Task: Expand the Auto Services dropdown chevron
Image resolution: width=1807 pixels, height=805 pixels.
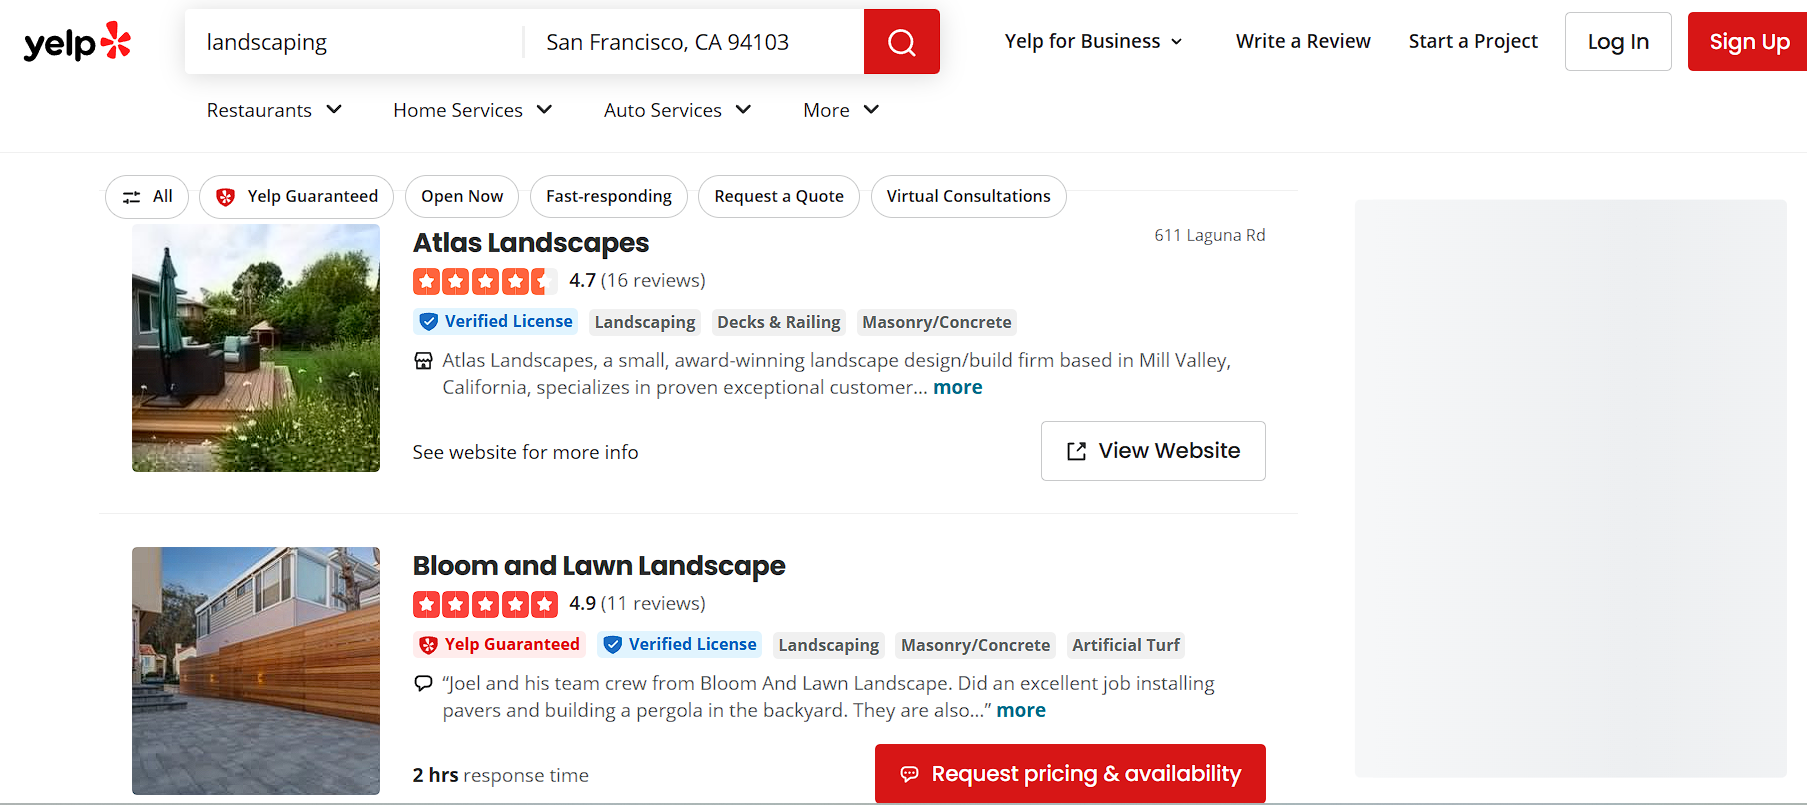Action: coord(743,109)
